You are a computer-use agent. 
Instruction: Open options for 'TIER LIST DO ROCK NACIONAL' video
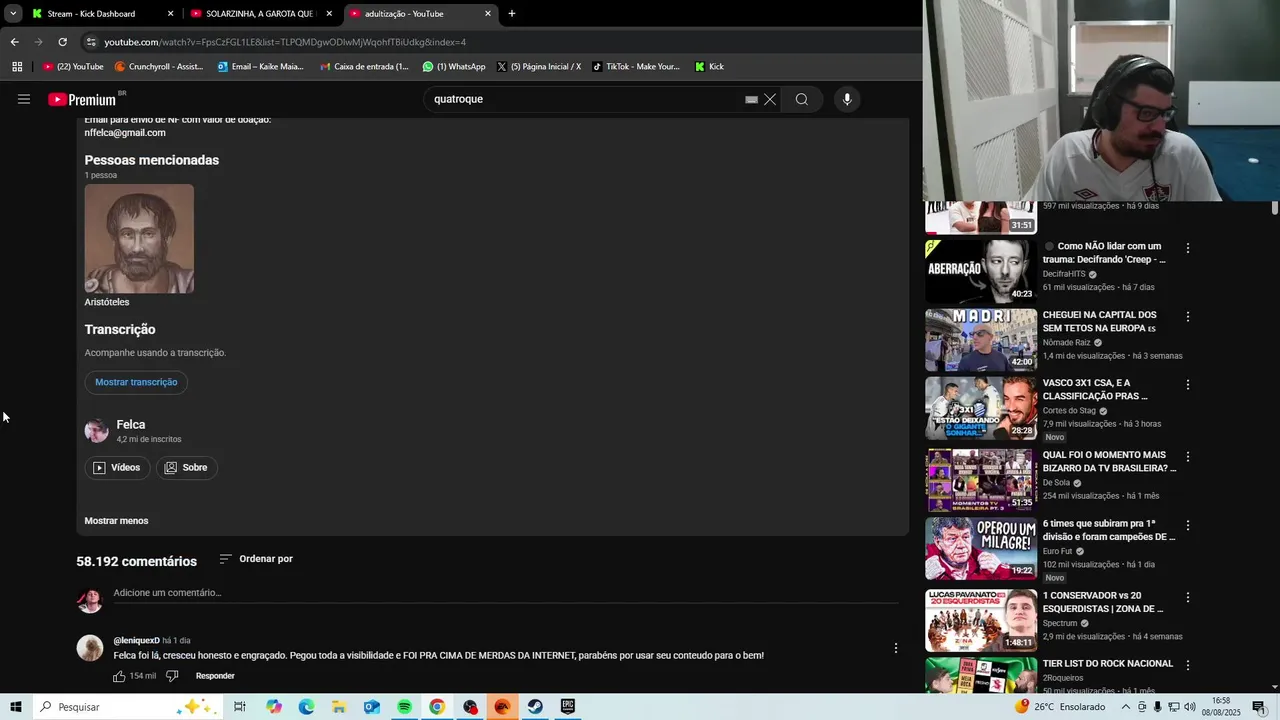click(x=1188, y=666)
